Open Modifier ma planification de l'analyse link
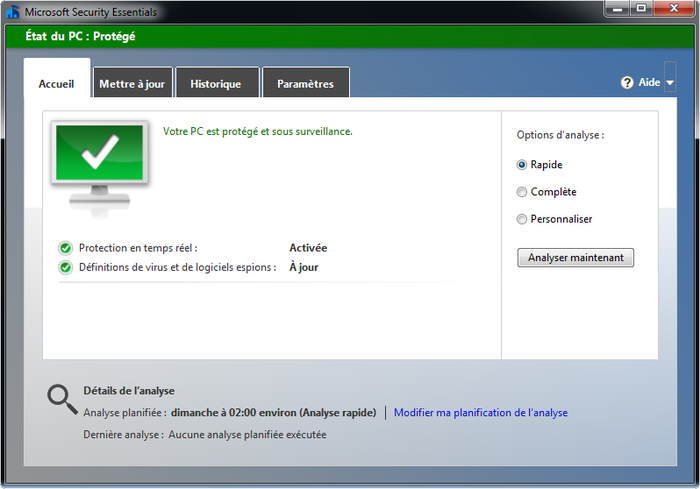The width and height of the screenshot is (700, 489). (x=481, y=413)
